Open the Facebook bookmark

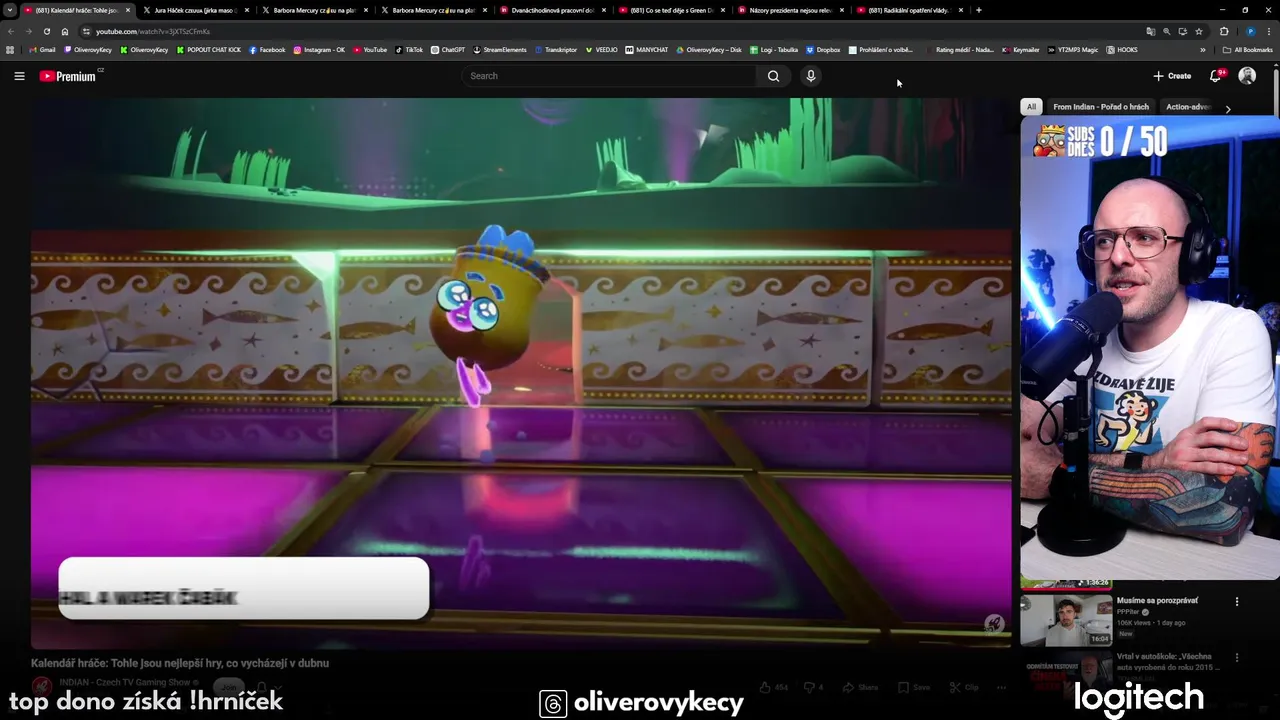(x=267, y=49)
